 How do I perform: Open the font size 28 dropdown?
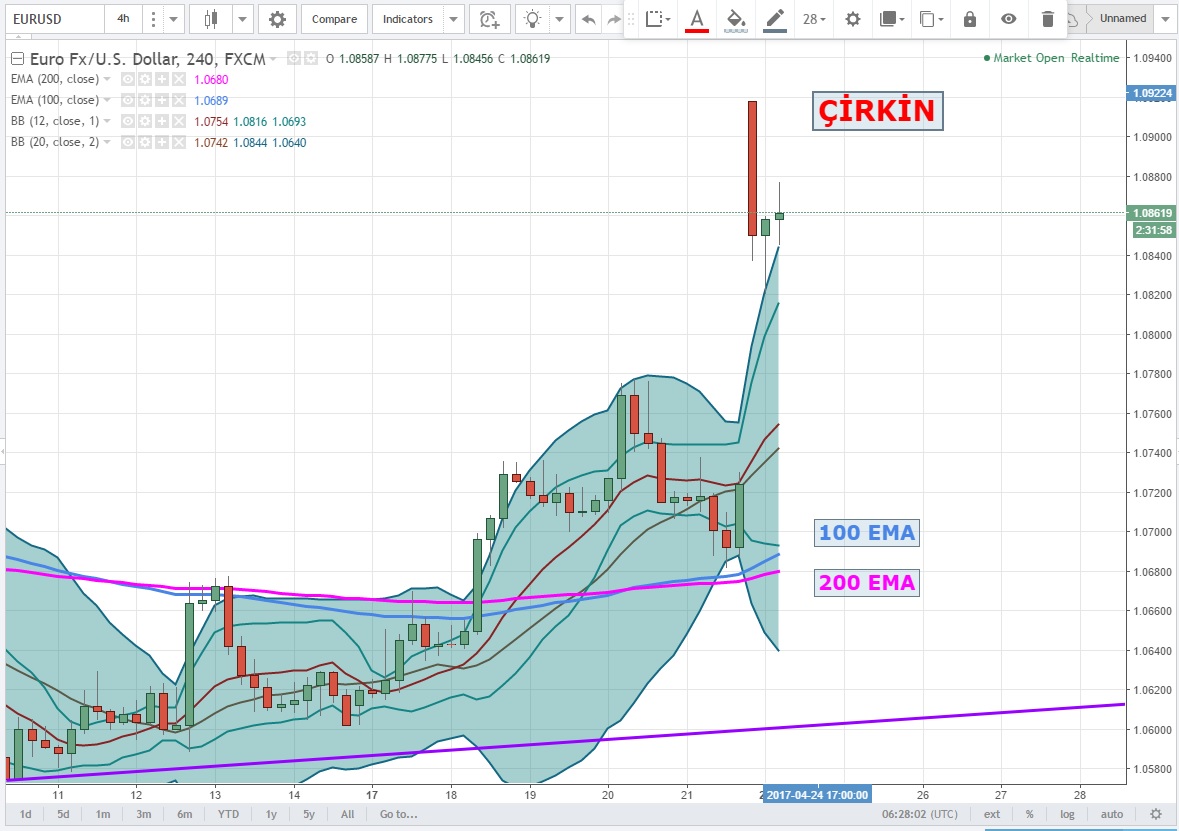[813, 19]
